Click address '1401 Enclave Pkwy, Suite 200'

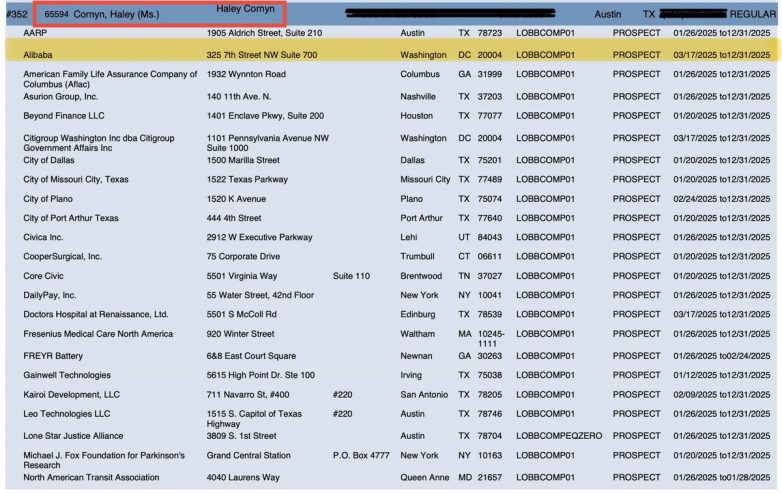coord(265,116)
